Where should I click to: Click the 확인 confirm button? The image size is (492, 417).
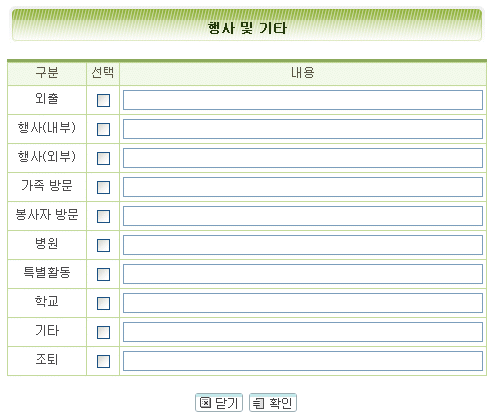[x=273, y=403]
